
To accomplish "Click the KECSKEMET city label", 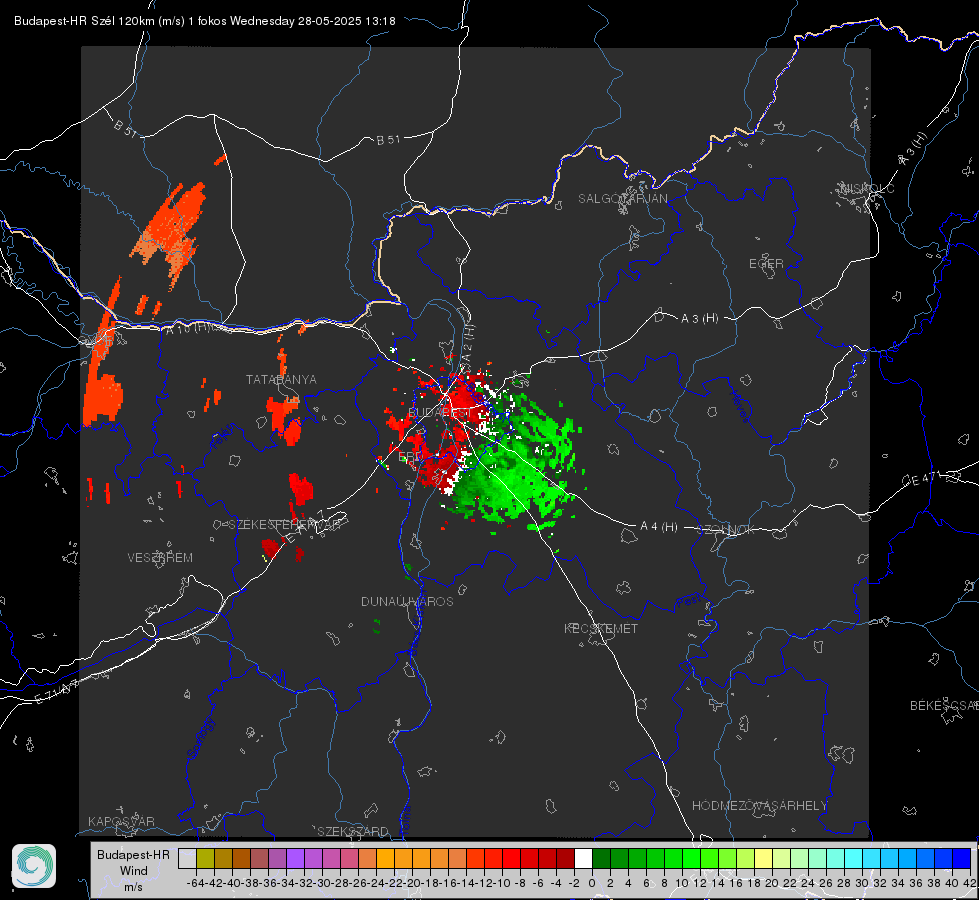I will pos(601,628).
